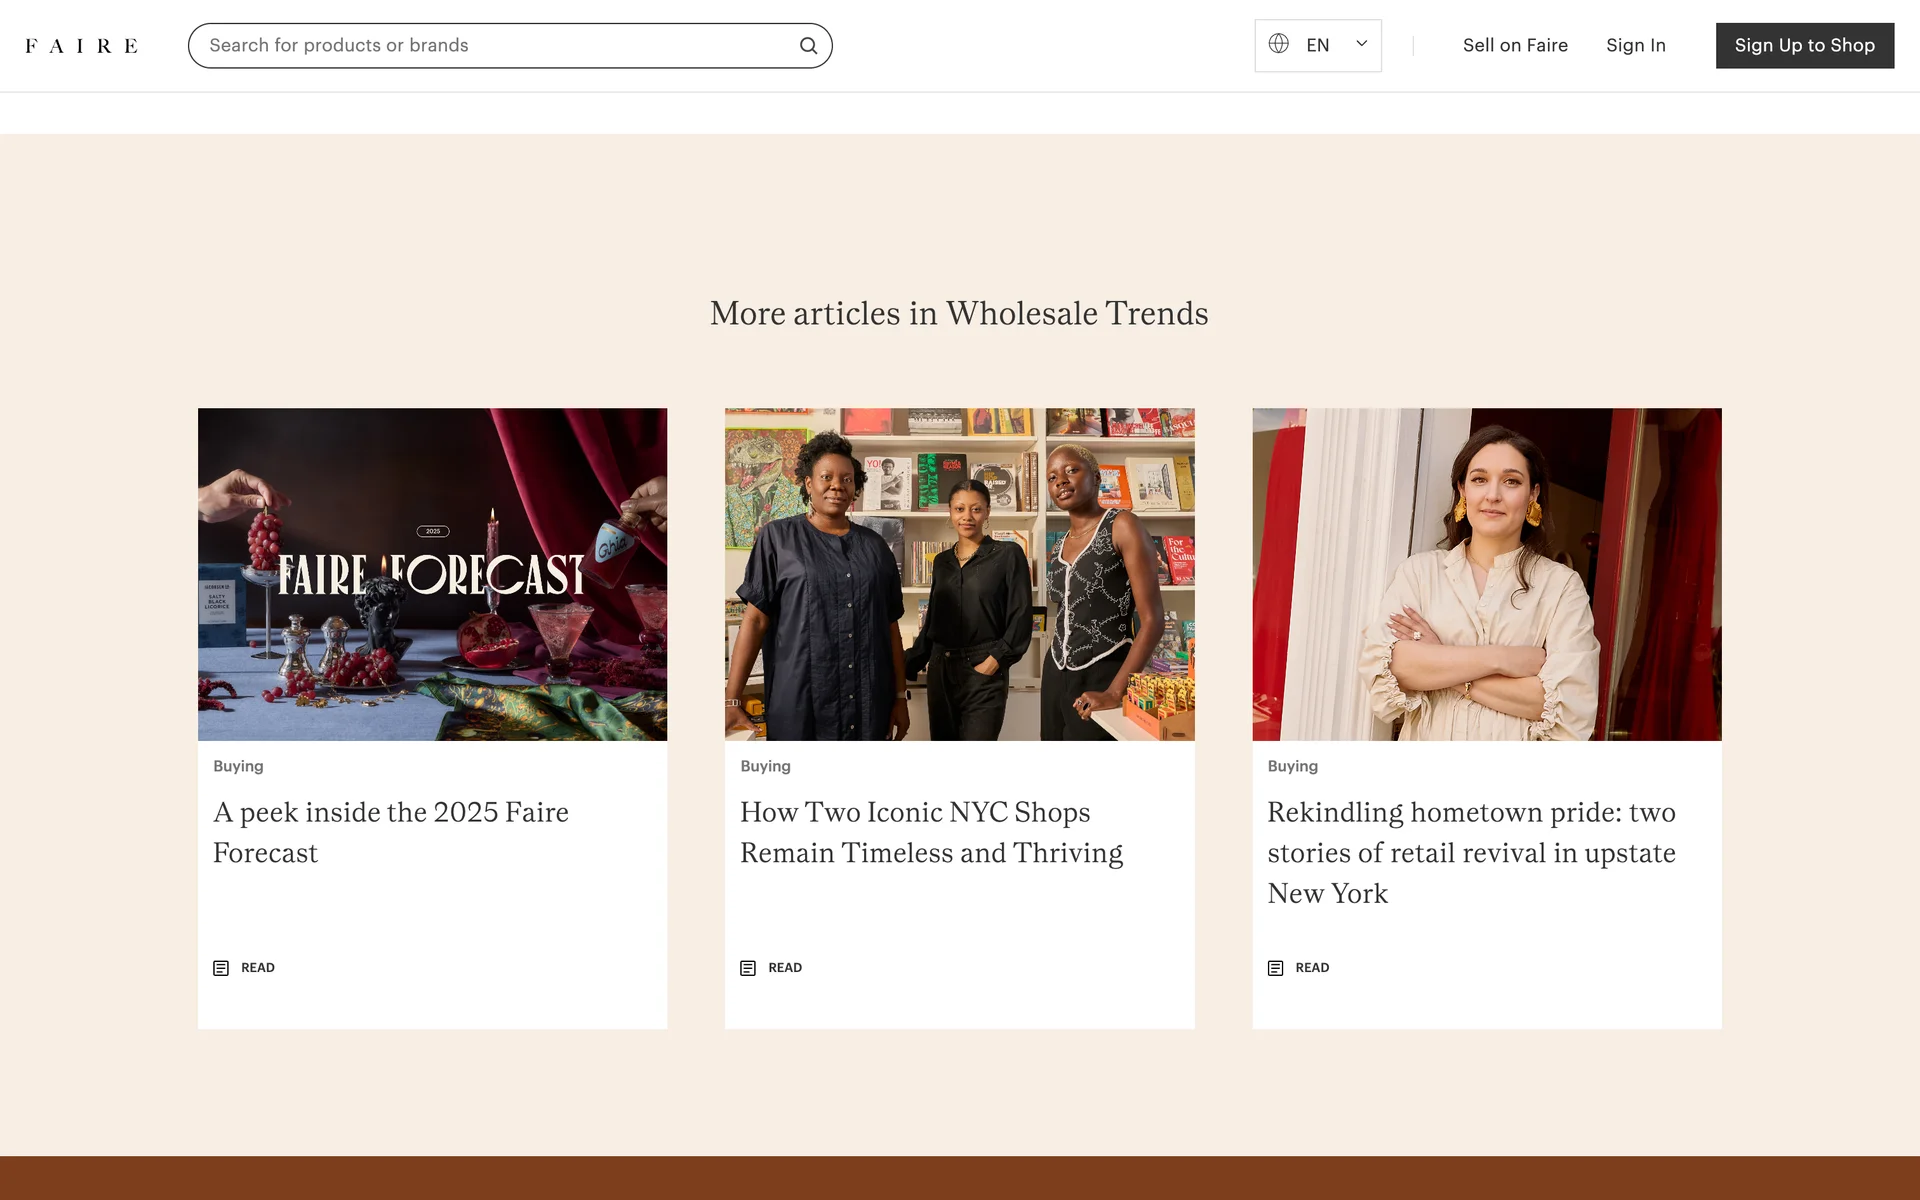Open the EN language selector
1920x1200 pixels.
1318,46
